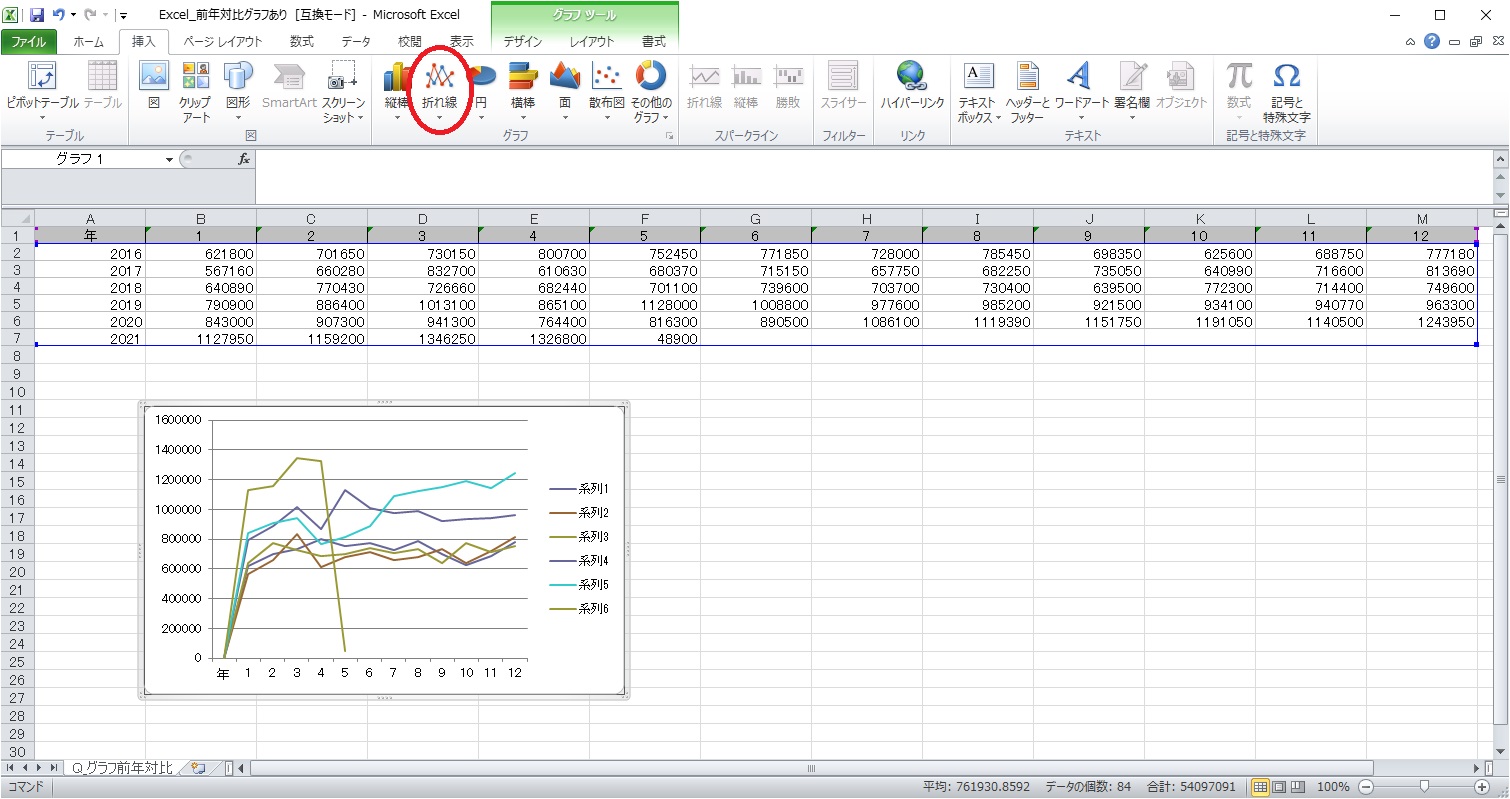
Task: Minimize the ribbon with the caret
Action: 1410,42
